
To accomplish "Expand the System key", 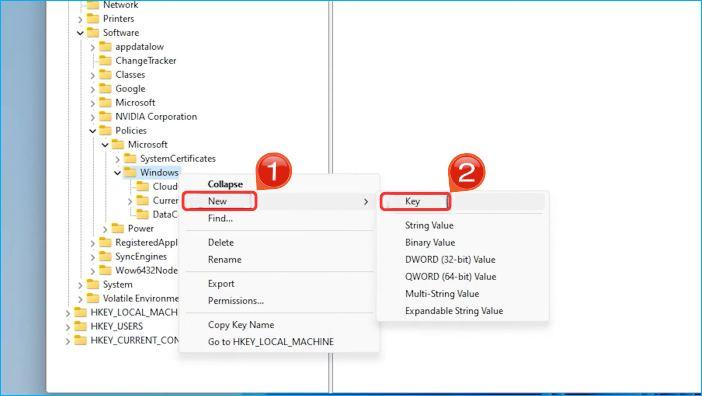I will coord(80,285).
